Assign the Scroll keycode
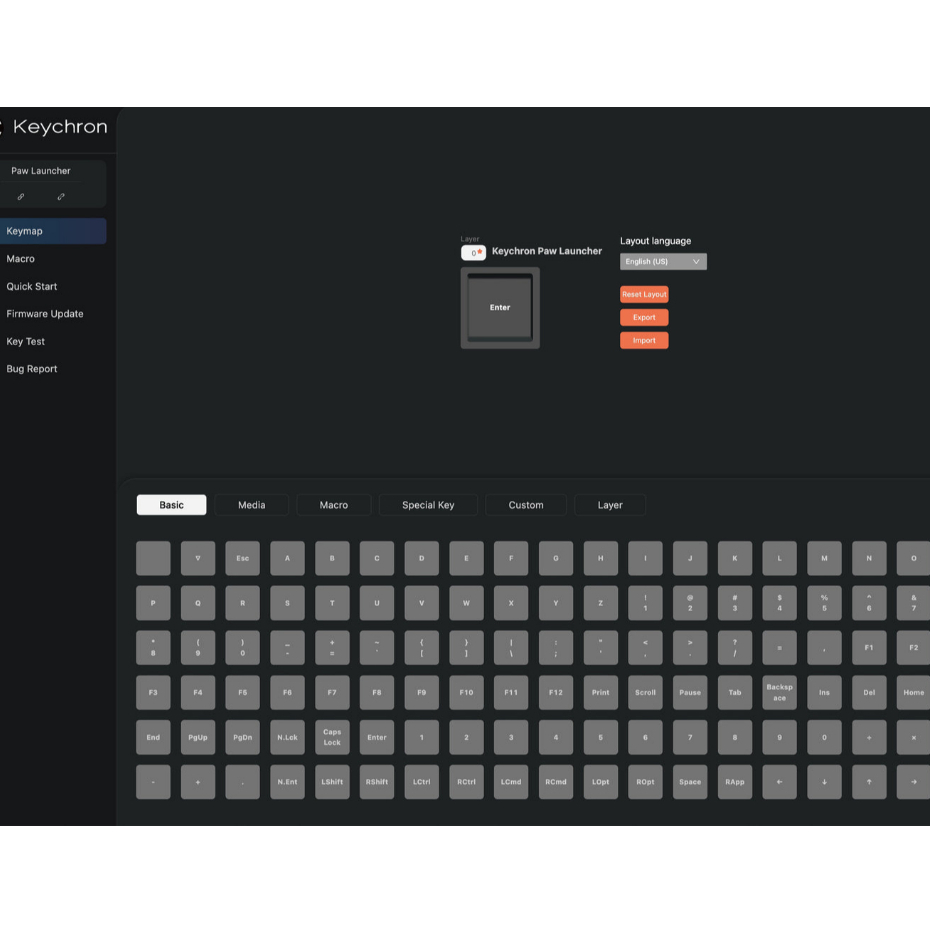 tap(645, 693)
